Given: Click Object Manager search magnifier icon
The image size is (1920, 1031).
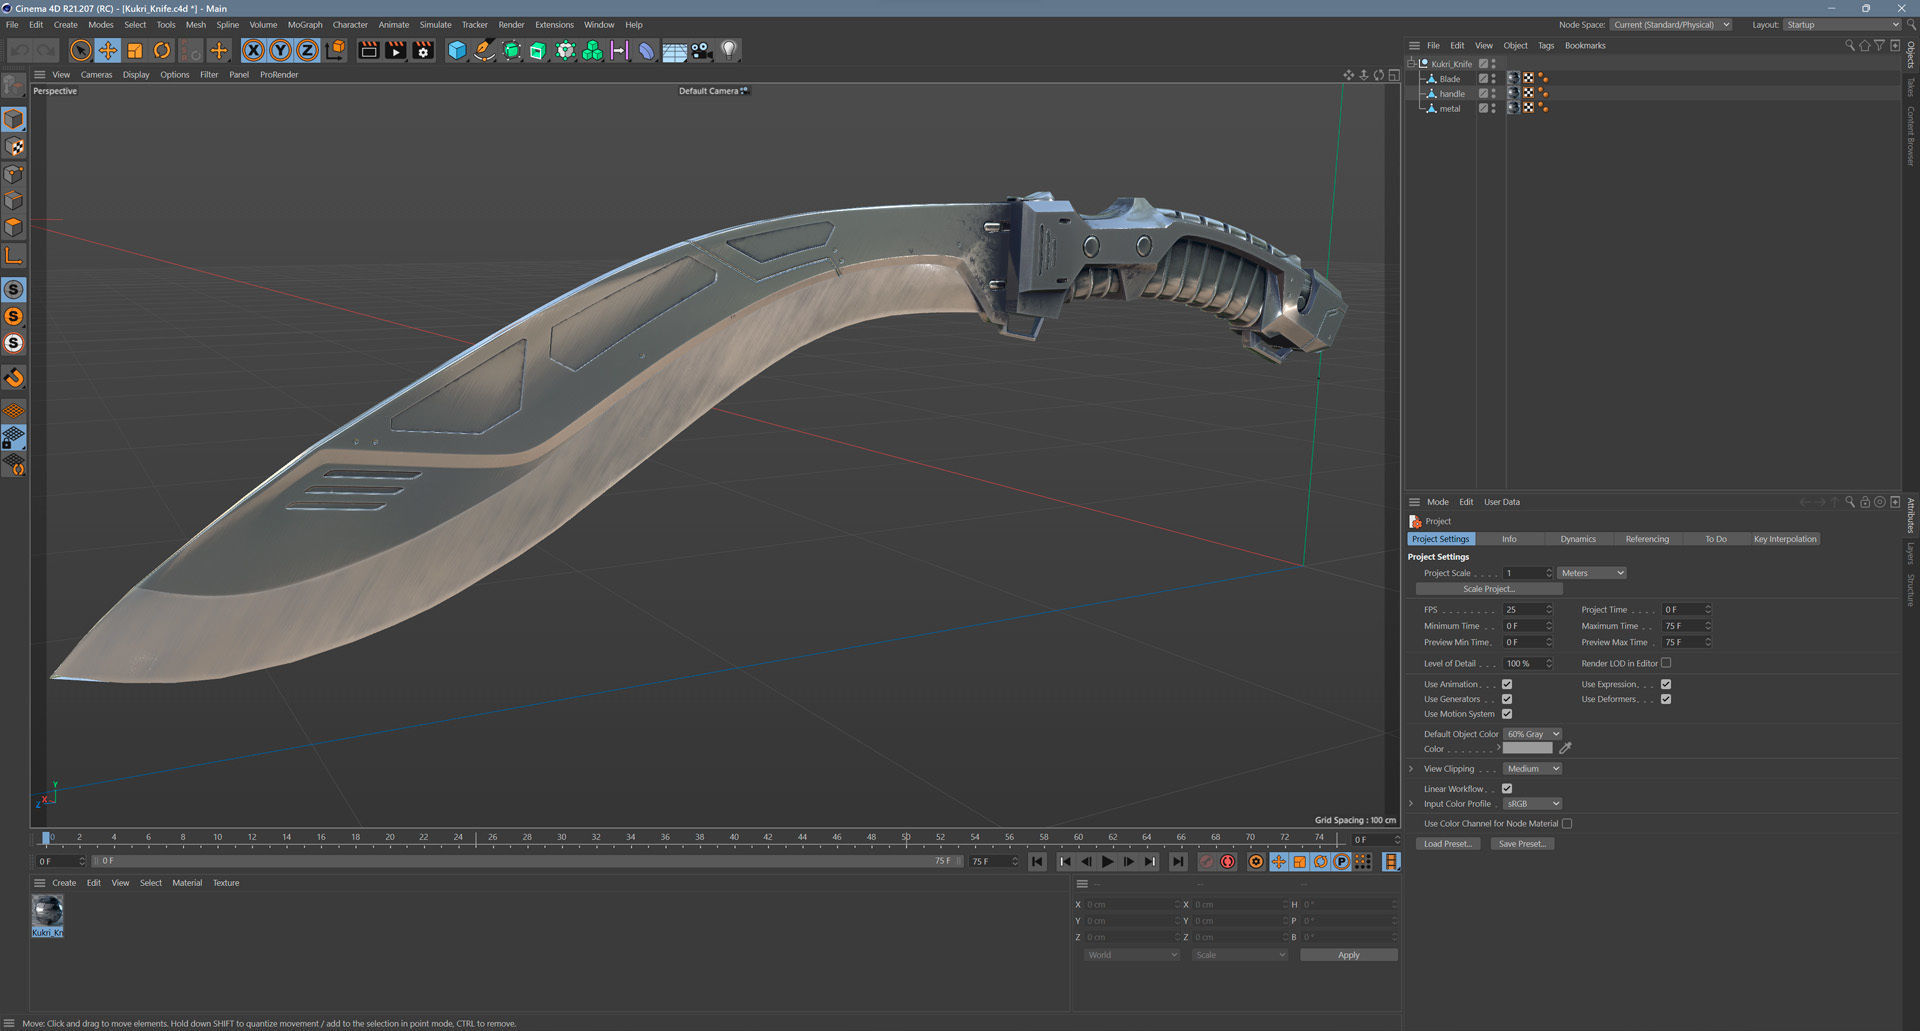Looking at the screenshot, I should coord(1849,45).
